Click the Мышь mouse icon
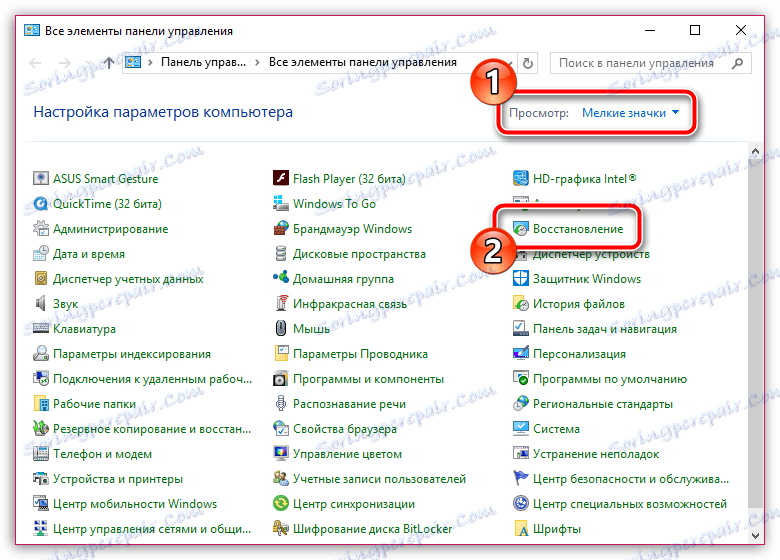 point(281,329)
